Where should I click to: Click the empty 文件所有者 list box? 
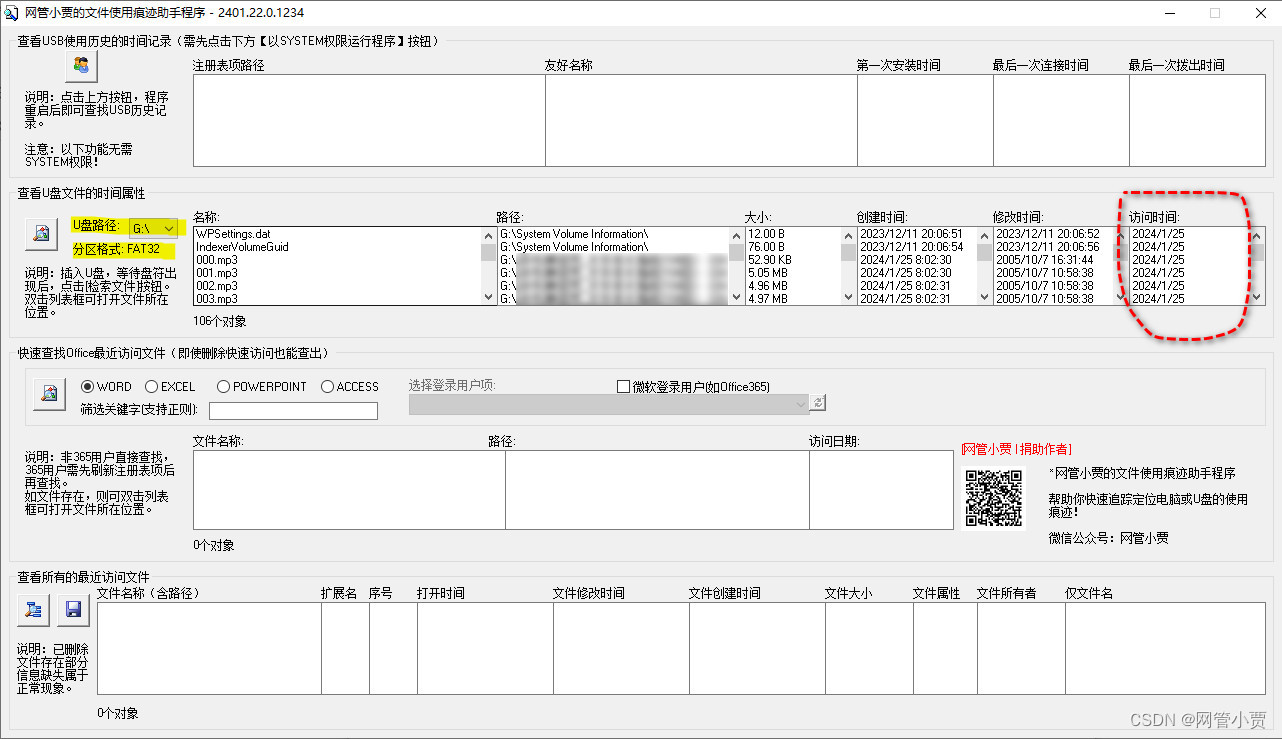(1021, 648)
